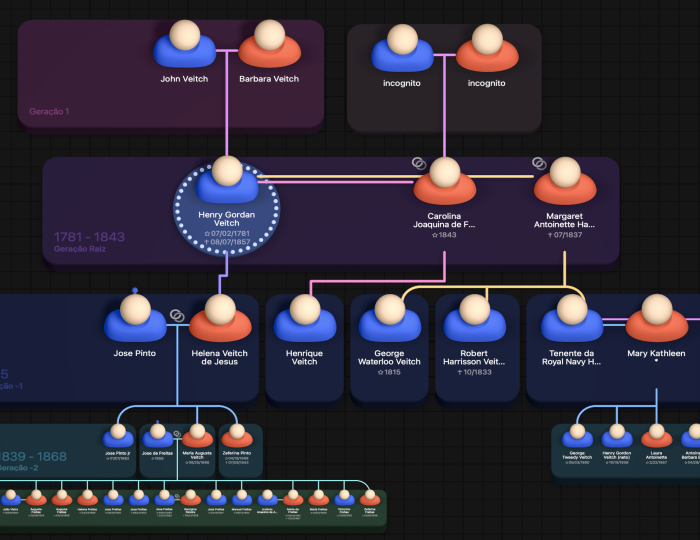Click the female incognito ancestor avatar
This screenshot has height=540, width=700.
click(x=487, y=48)
